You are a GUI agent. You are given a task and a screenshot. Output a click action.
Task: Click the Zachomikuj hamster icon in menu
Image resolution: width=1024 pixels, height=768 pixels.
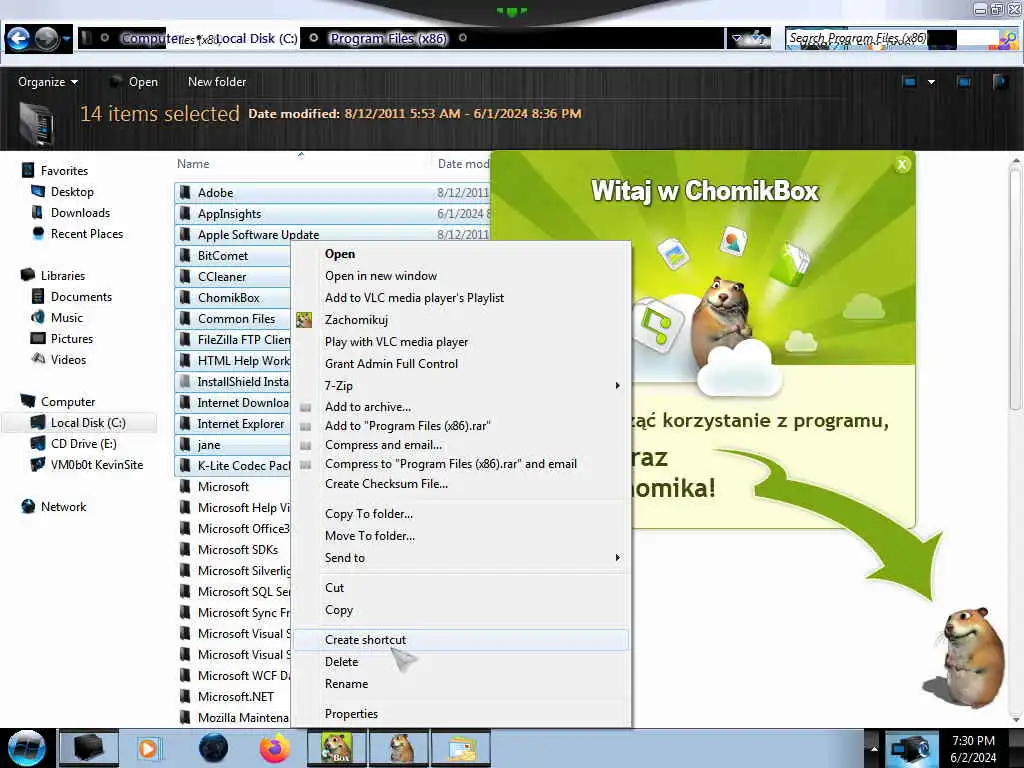pos(304,320)
